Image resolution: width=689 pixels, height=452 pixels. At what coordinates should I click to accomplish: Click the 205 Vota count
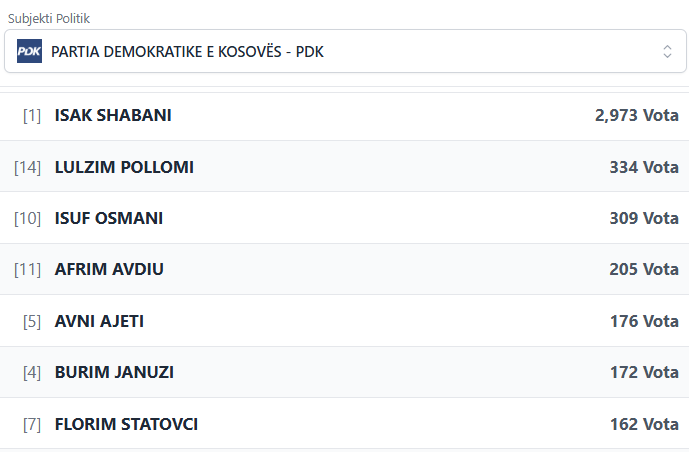pos(643,269)
